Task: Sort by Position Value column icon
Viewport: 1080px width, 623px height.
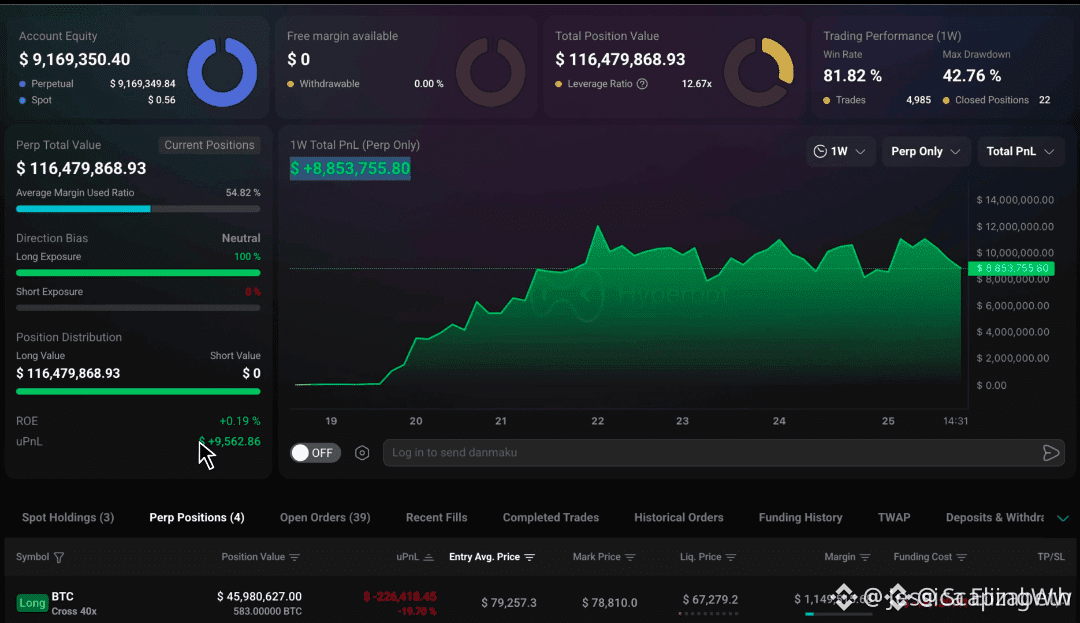Action: pyautogui.click(x=294, y=558)
